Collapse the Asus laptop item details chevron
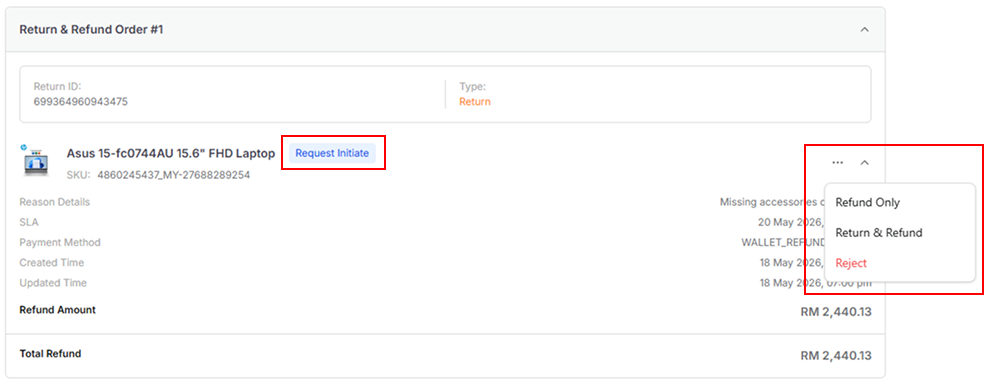This screenshot has height=384, width=997. [x=864, y=163]
